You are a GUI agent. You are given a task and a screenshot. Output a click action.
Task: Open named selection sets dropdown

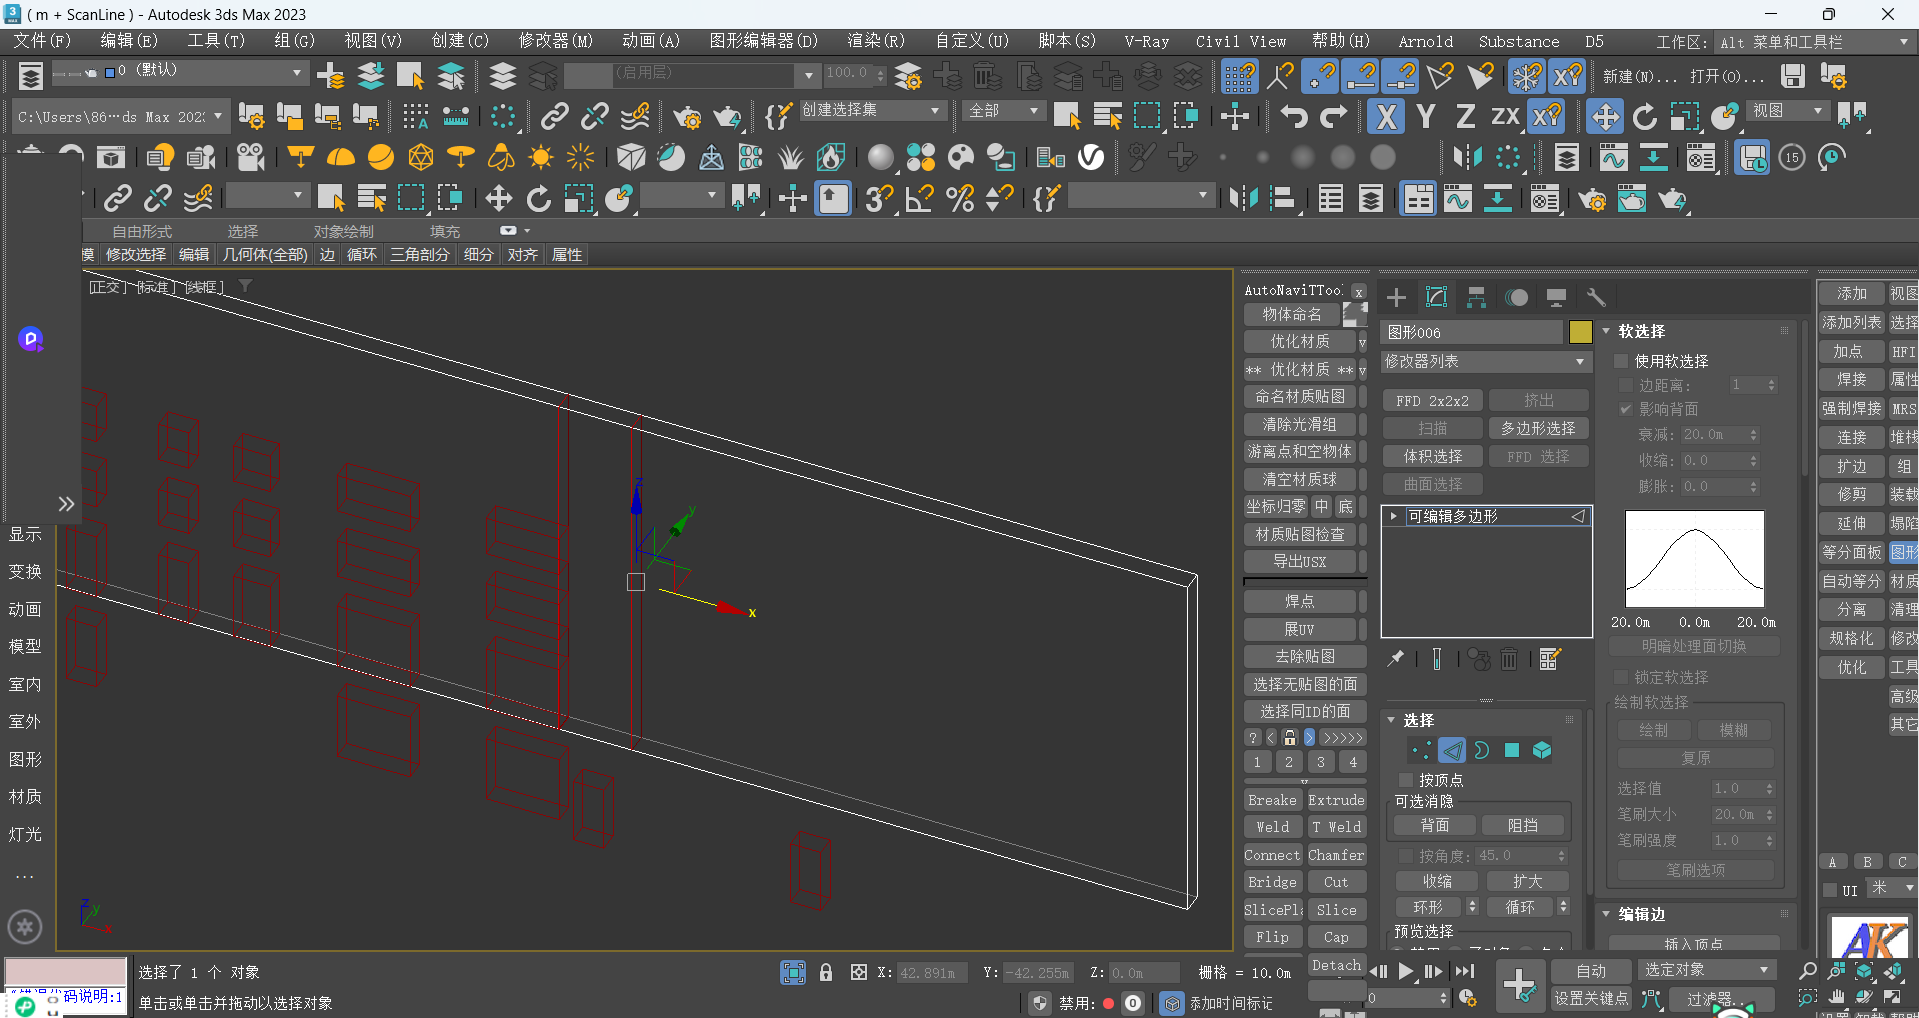[871, 110]
